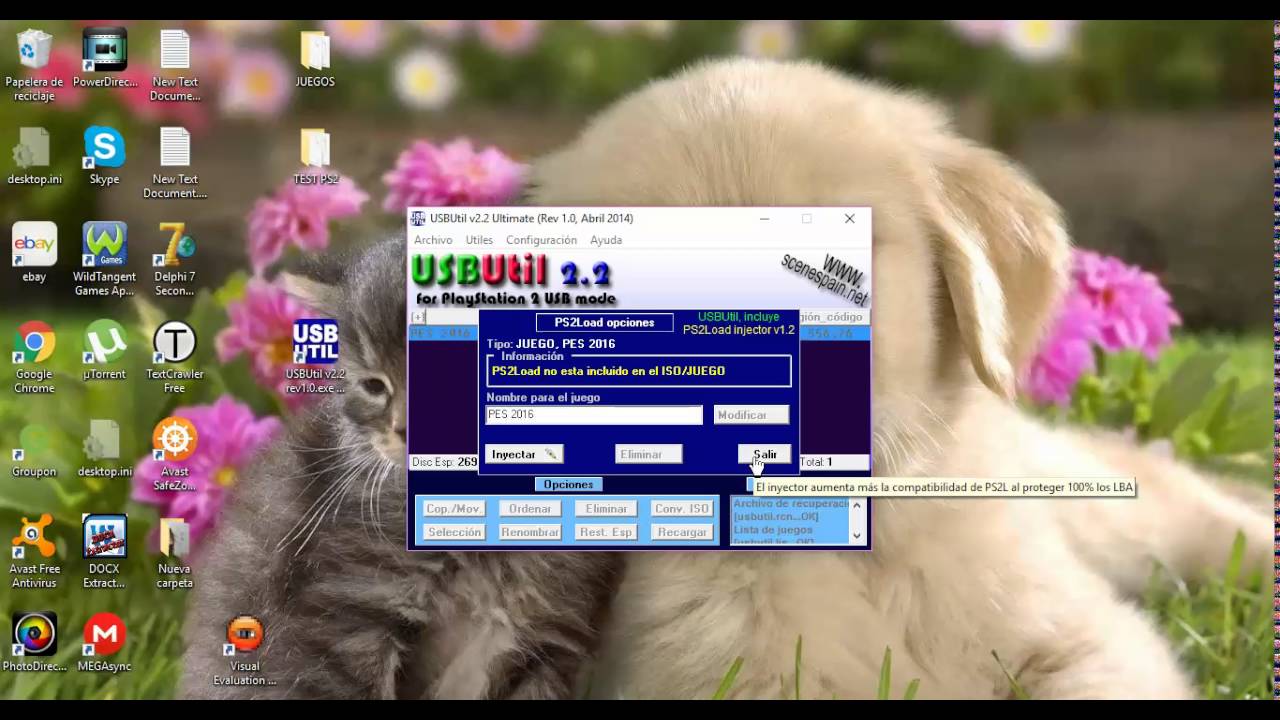1280x720 pixels.
Task: Click the 'Tipo: JUEGO, PES 2016' text
Action: point(551,344)
